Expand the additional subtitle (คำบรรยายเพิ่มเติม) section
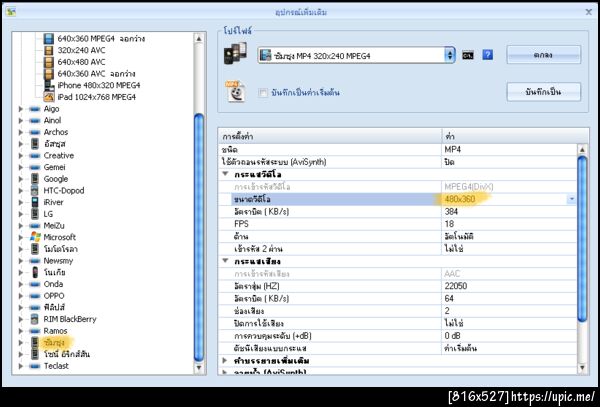 [x=225, y=360]
